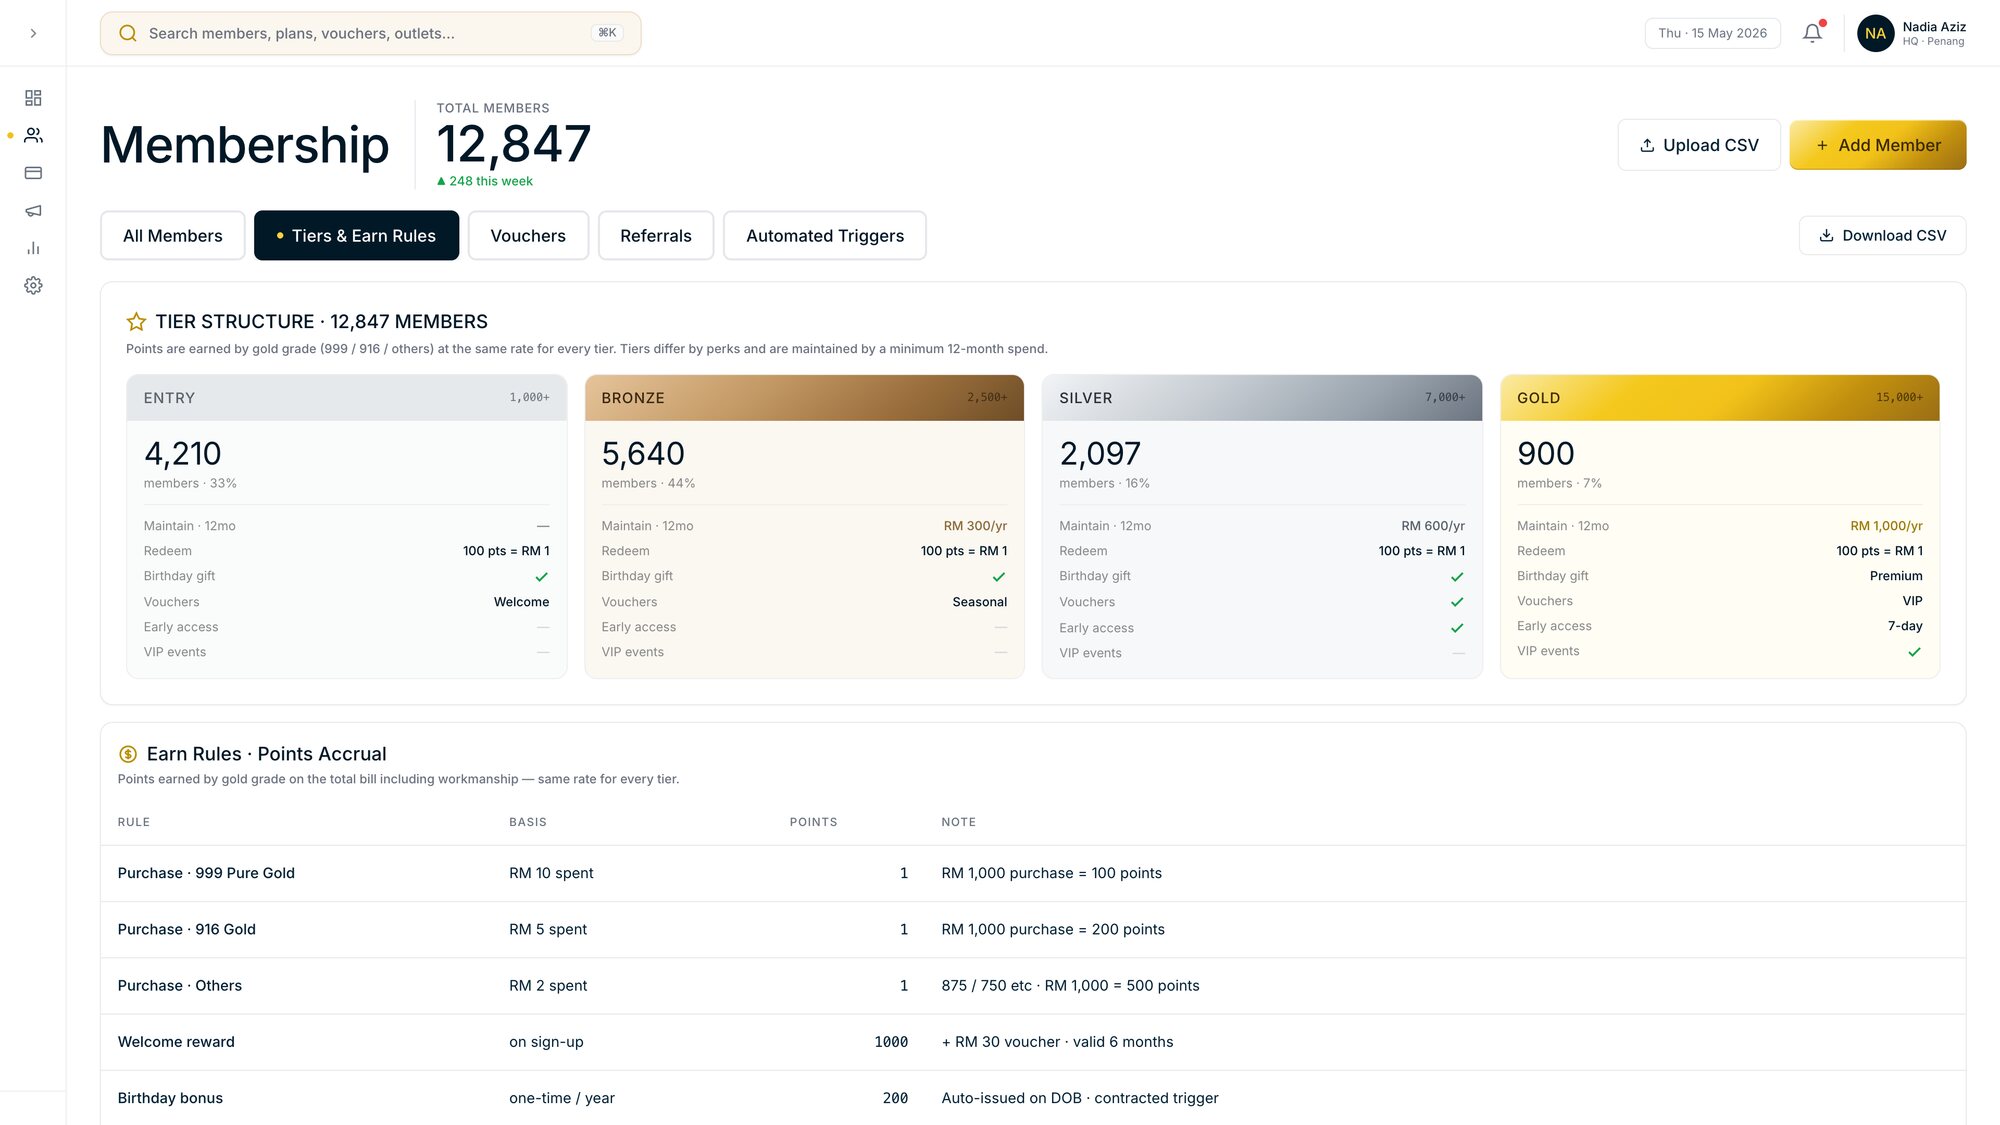Select the Purchase · 999 Pure Gold rule
Screen dimensions: 2000x1125
(x=206, y=873)
